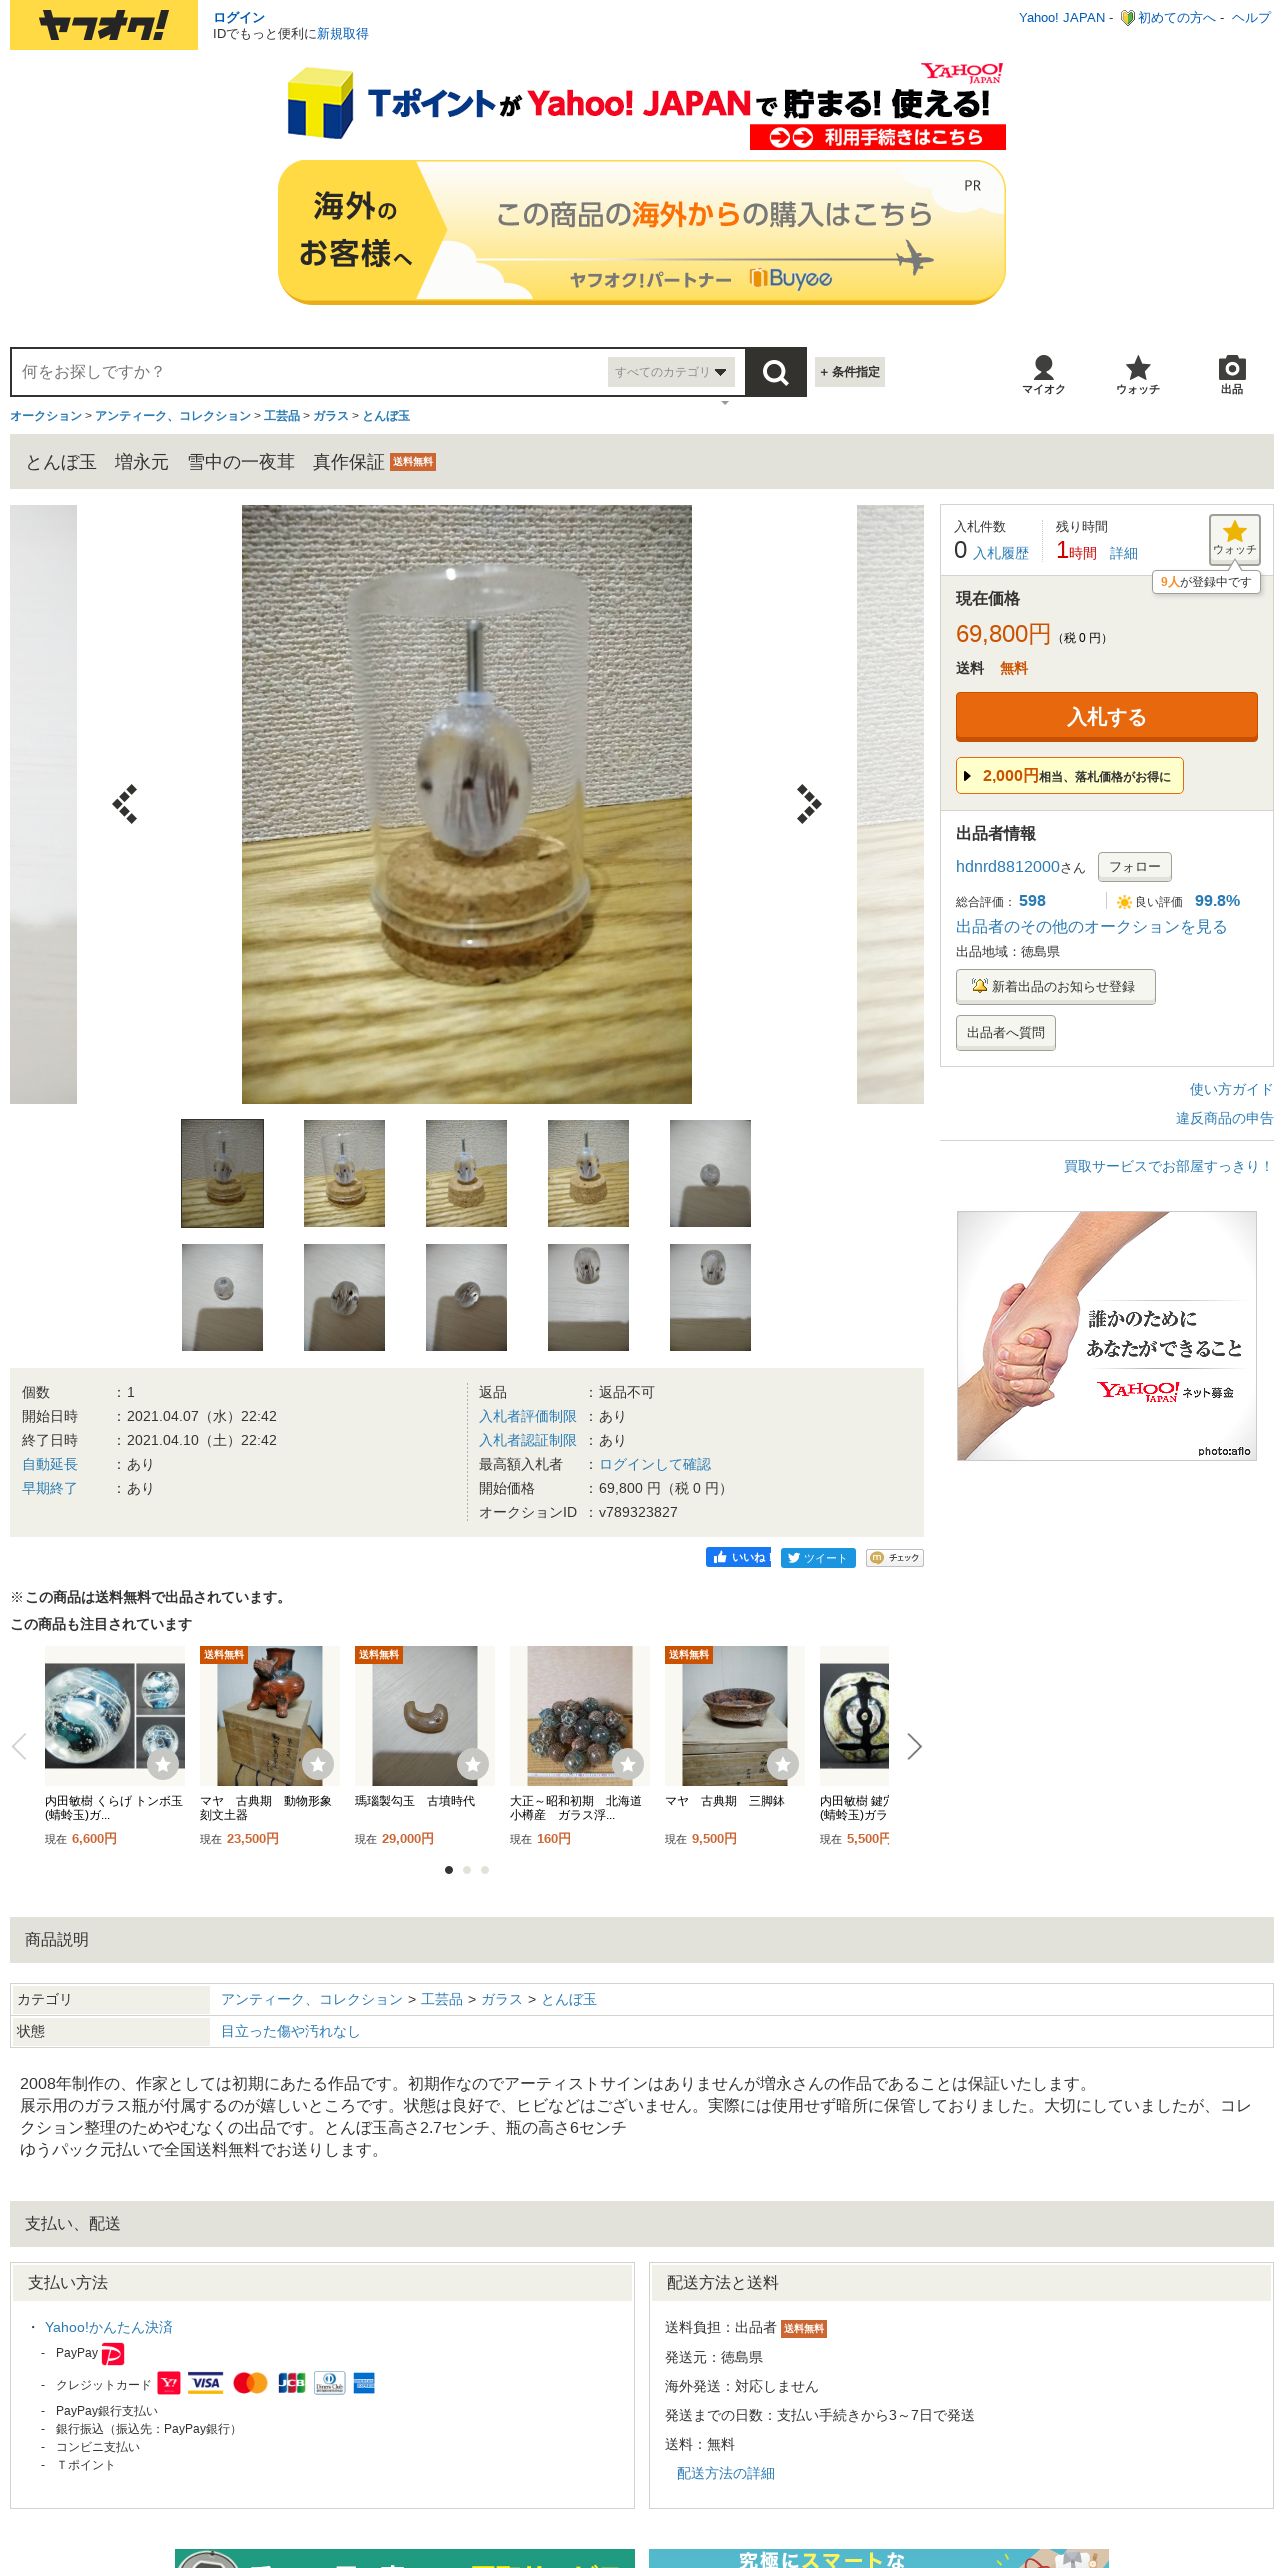The width and height of the screenshot is (1284, 2568).
Task: Go to 工芸品 breadcrumb category
Action: [x=282, y=416]
